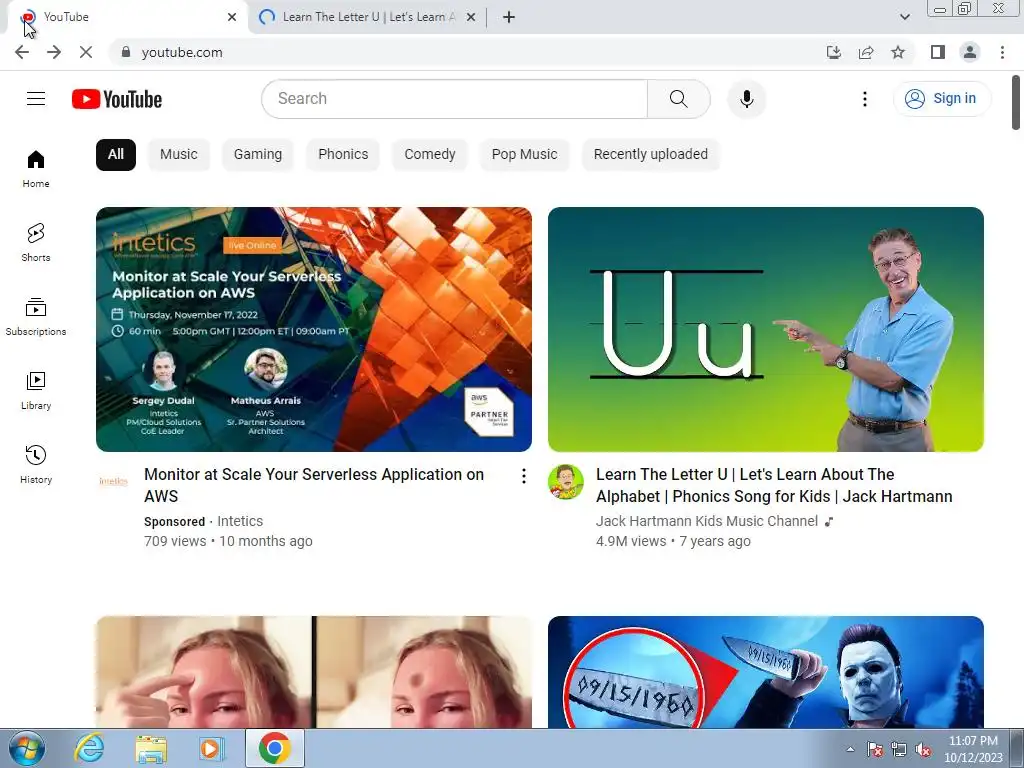Visit Jack Hartmann Kids Music Channel
This screenshot has height=768, width=1024.
tap(707, 521)
